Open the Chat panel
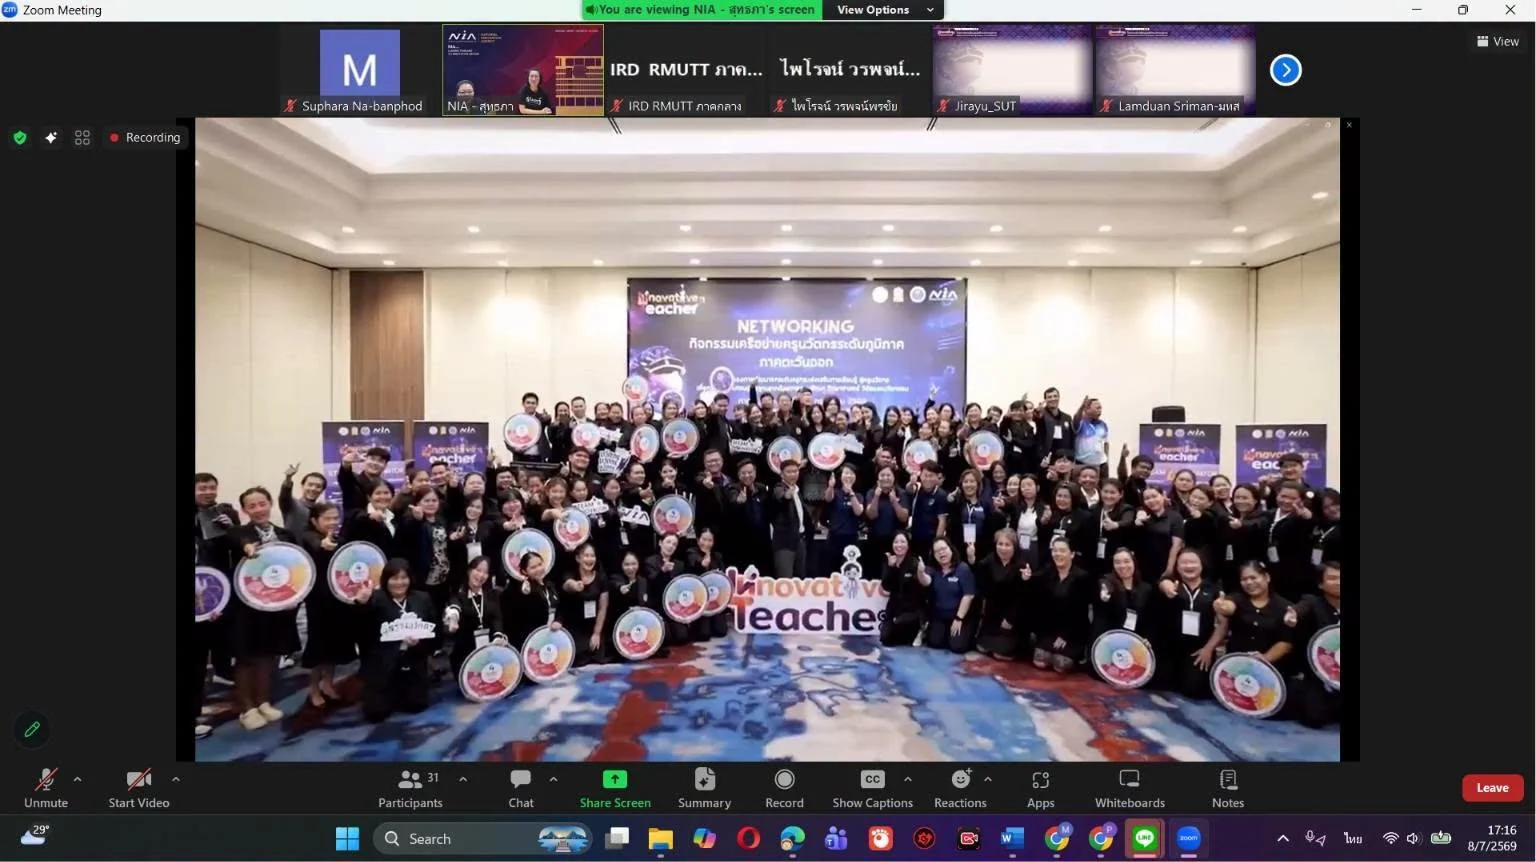The image size is (1536, 862). click(521, 788)
